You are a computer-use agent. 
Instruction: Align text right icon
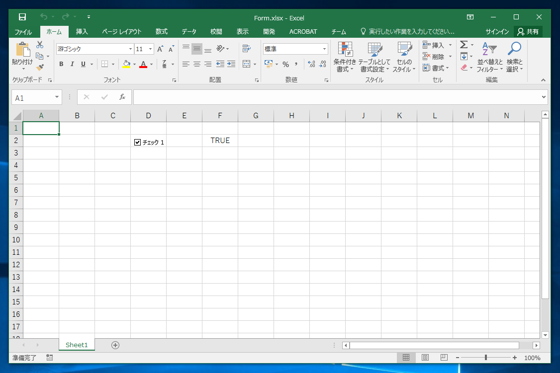208,64
